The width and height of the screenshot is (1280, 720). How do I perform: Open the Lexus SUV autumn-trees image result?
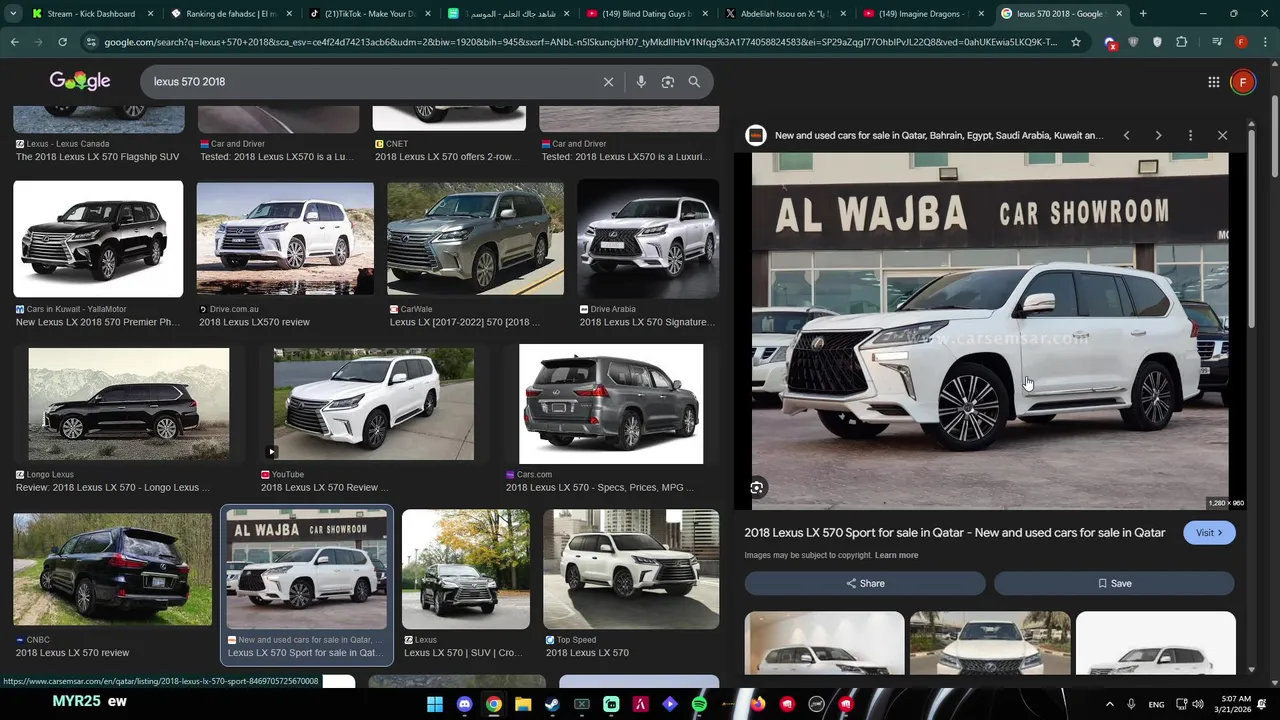pos(466,569)
